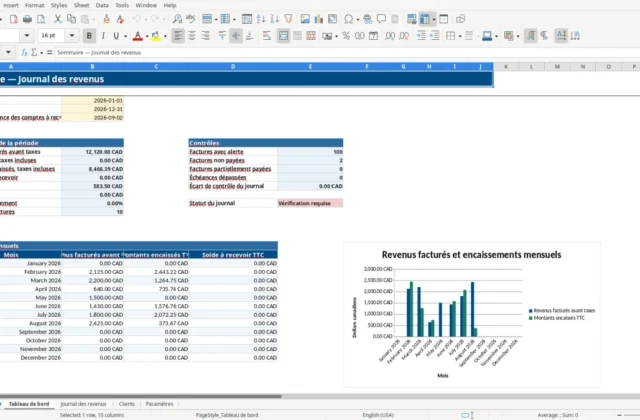
Task: Select column M header
Action: point(557,67)
